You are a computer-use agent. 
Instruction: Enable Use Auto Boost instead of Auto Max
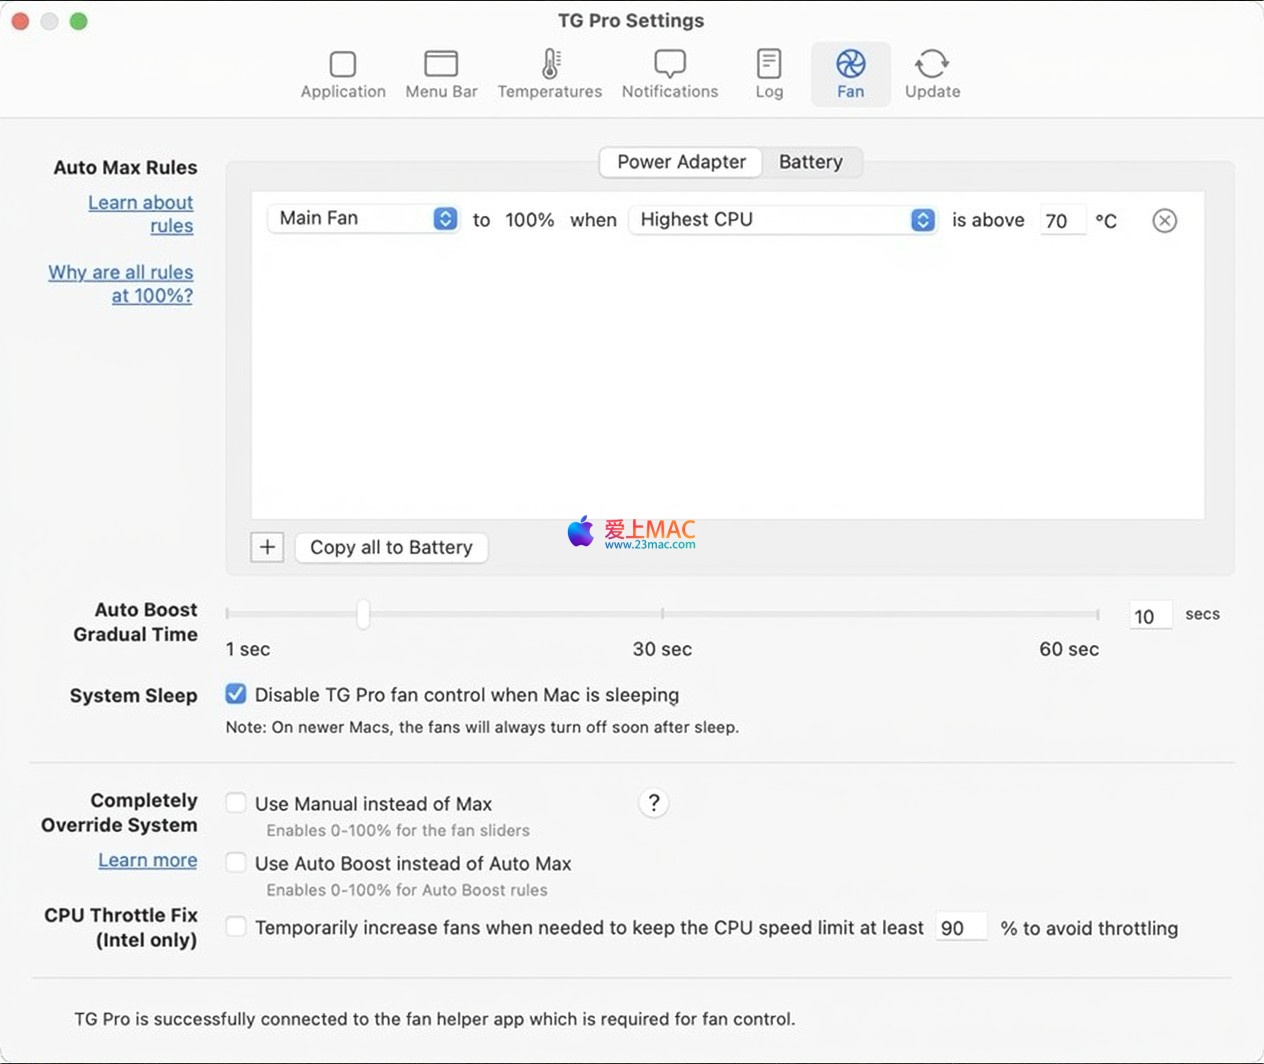(236, 862)
